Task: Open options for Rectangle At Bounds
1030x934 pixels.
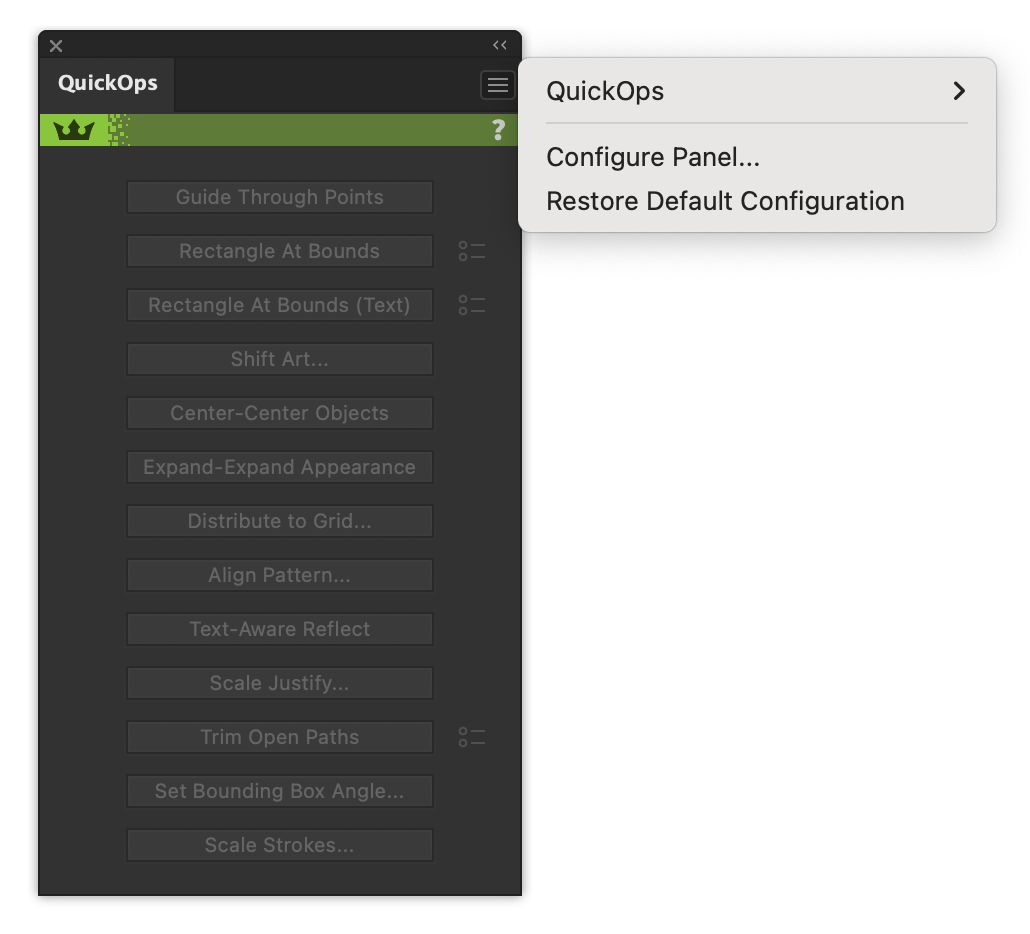Action: pos(470,251)
